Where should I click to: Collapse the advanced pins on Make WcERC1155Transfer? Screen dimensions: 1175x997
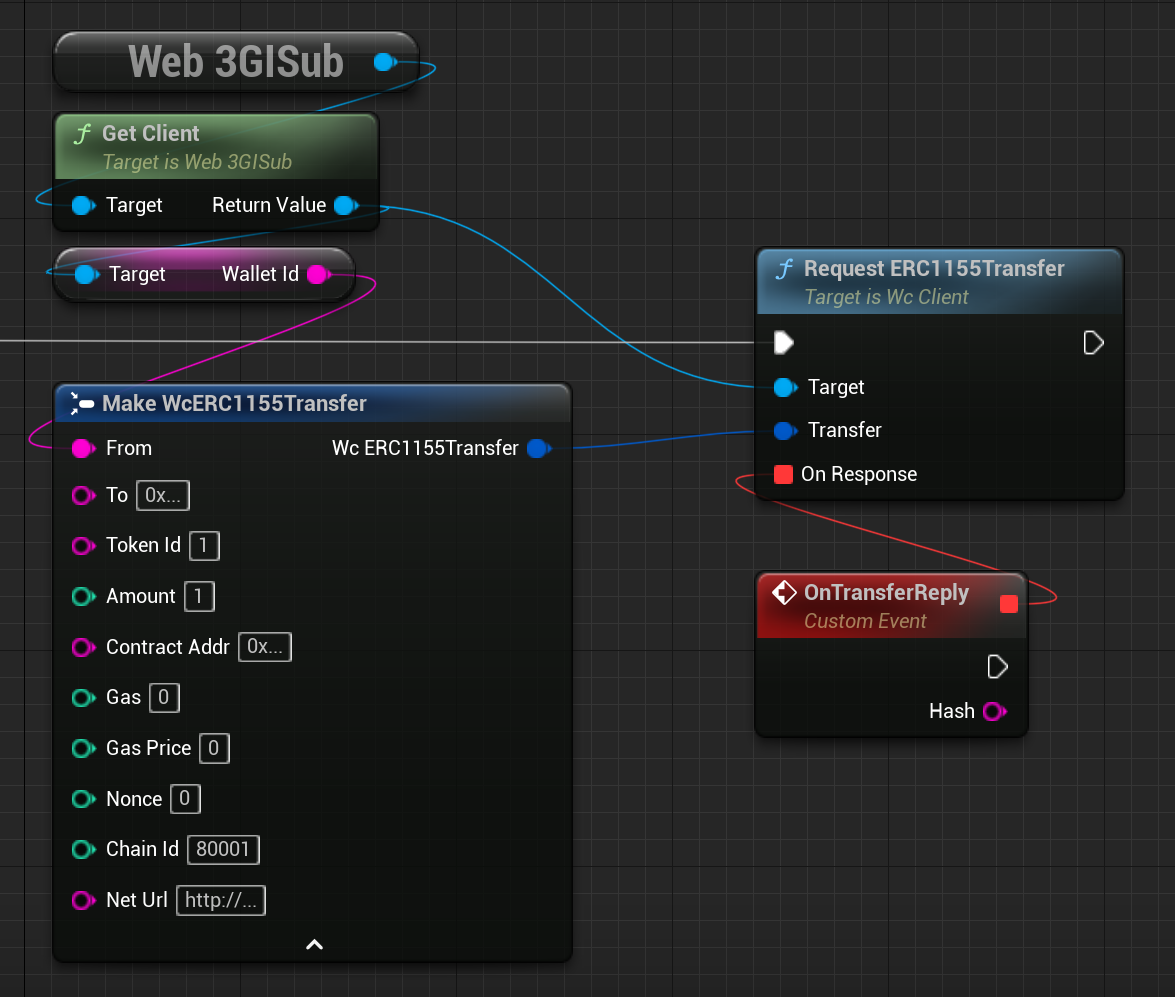coord(313,944)
